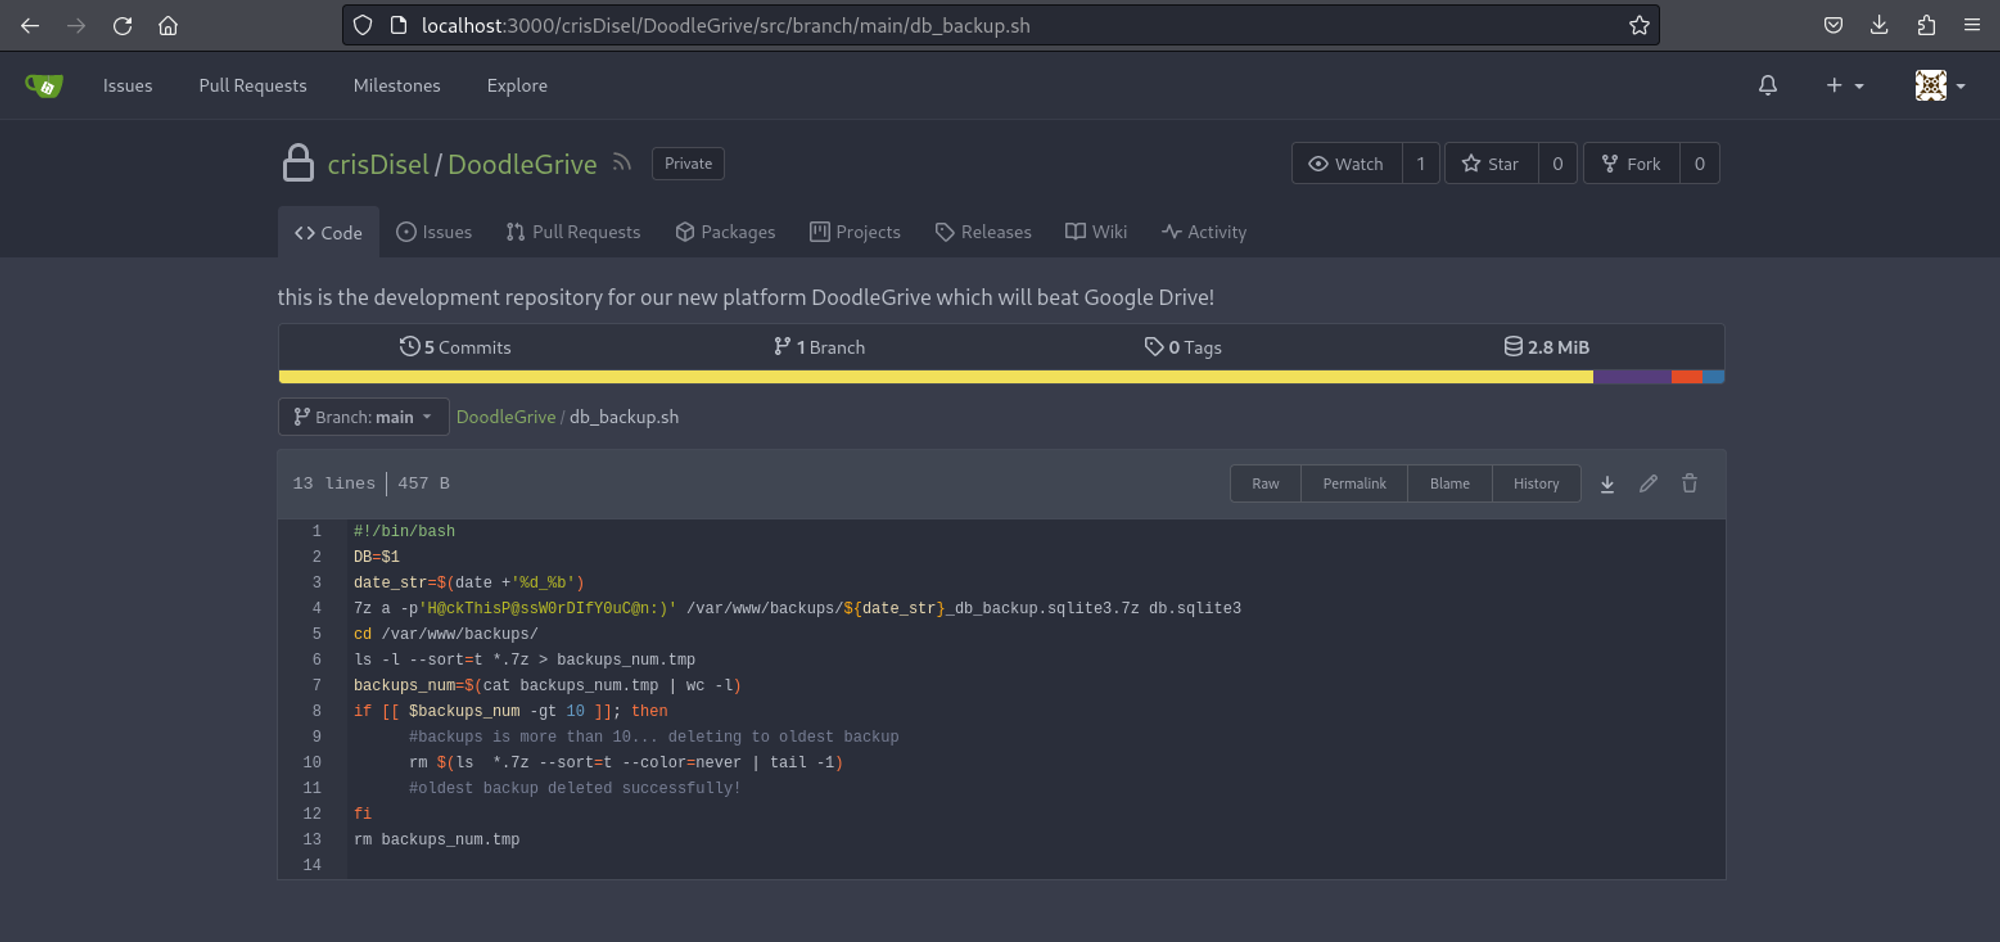Fork the DoodleGrive repository
2000x942 pixels.
[1631, 164]
